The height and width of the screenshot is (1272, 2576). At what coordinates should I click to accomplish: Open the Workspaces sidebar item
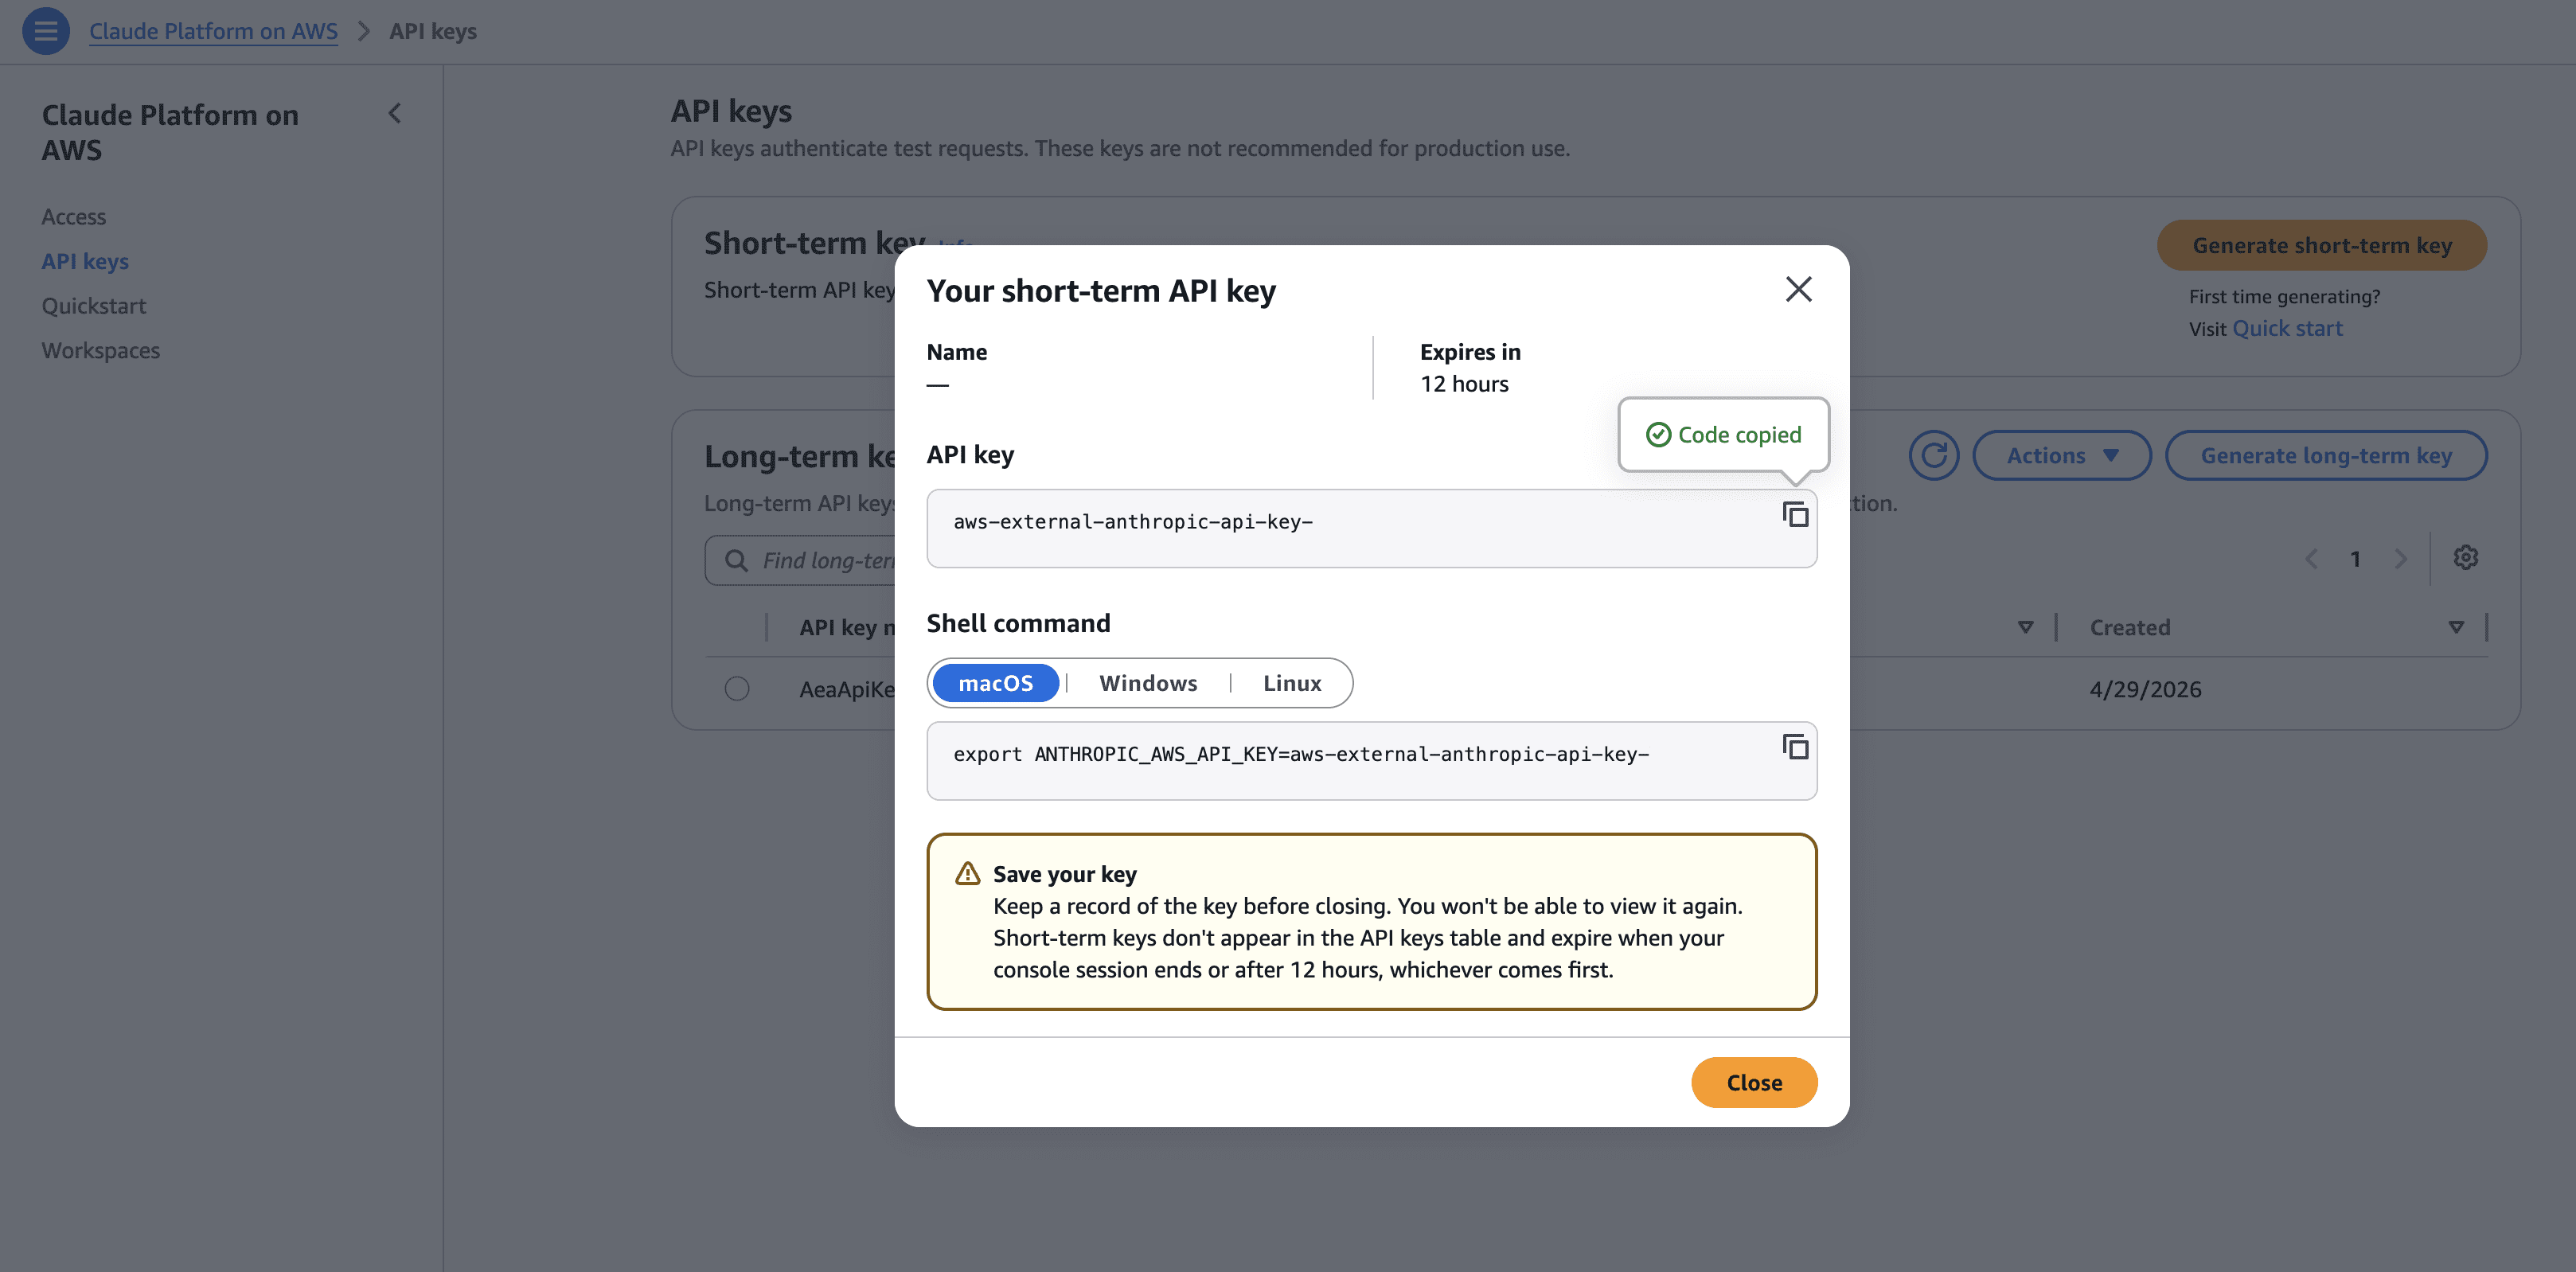pyautogui.click(x=101, y=351)
